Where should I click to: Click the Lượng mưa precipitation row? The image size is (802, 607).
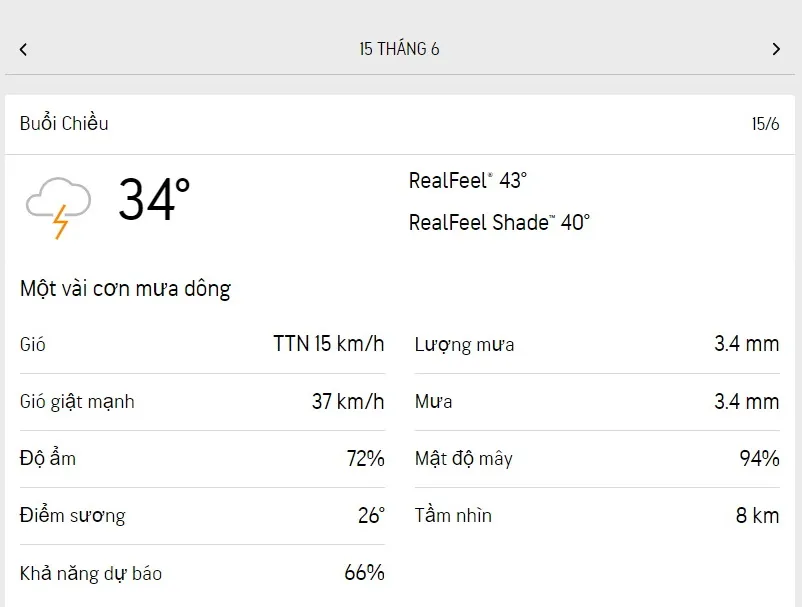pyautogui.click(x=596, y=345)
